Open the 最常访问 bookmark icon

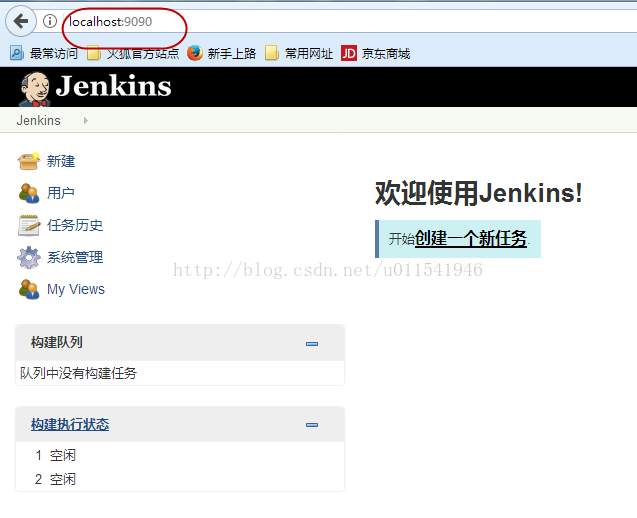[x=17, y=53]
